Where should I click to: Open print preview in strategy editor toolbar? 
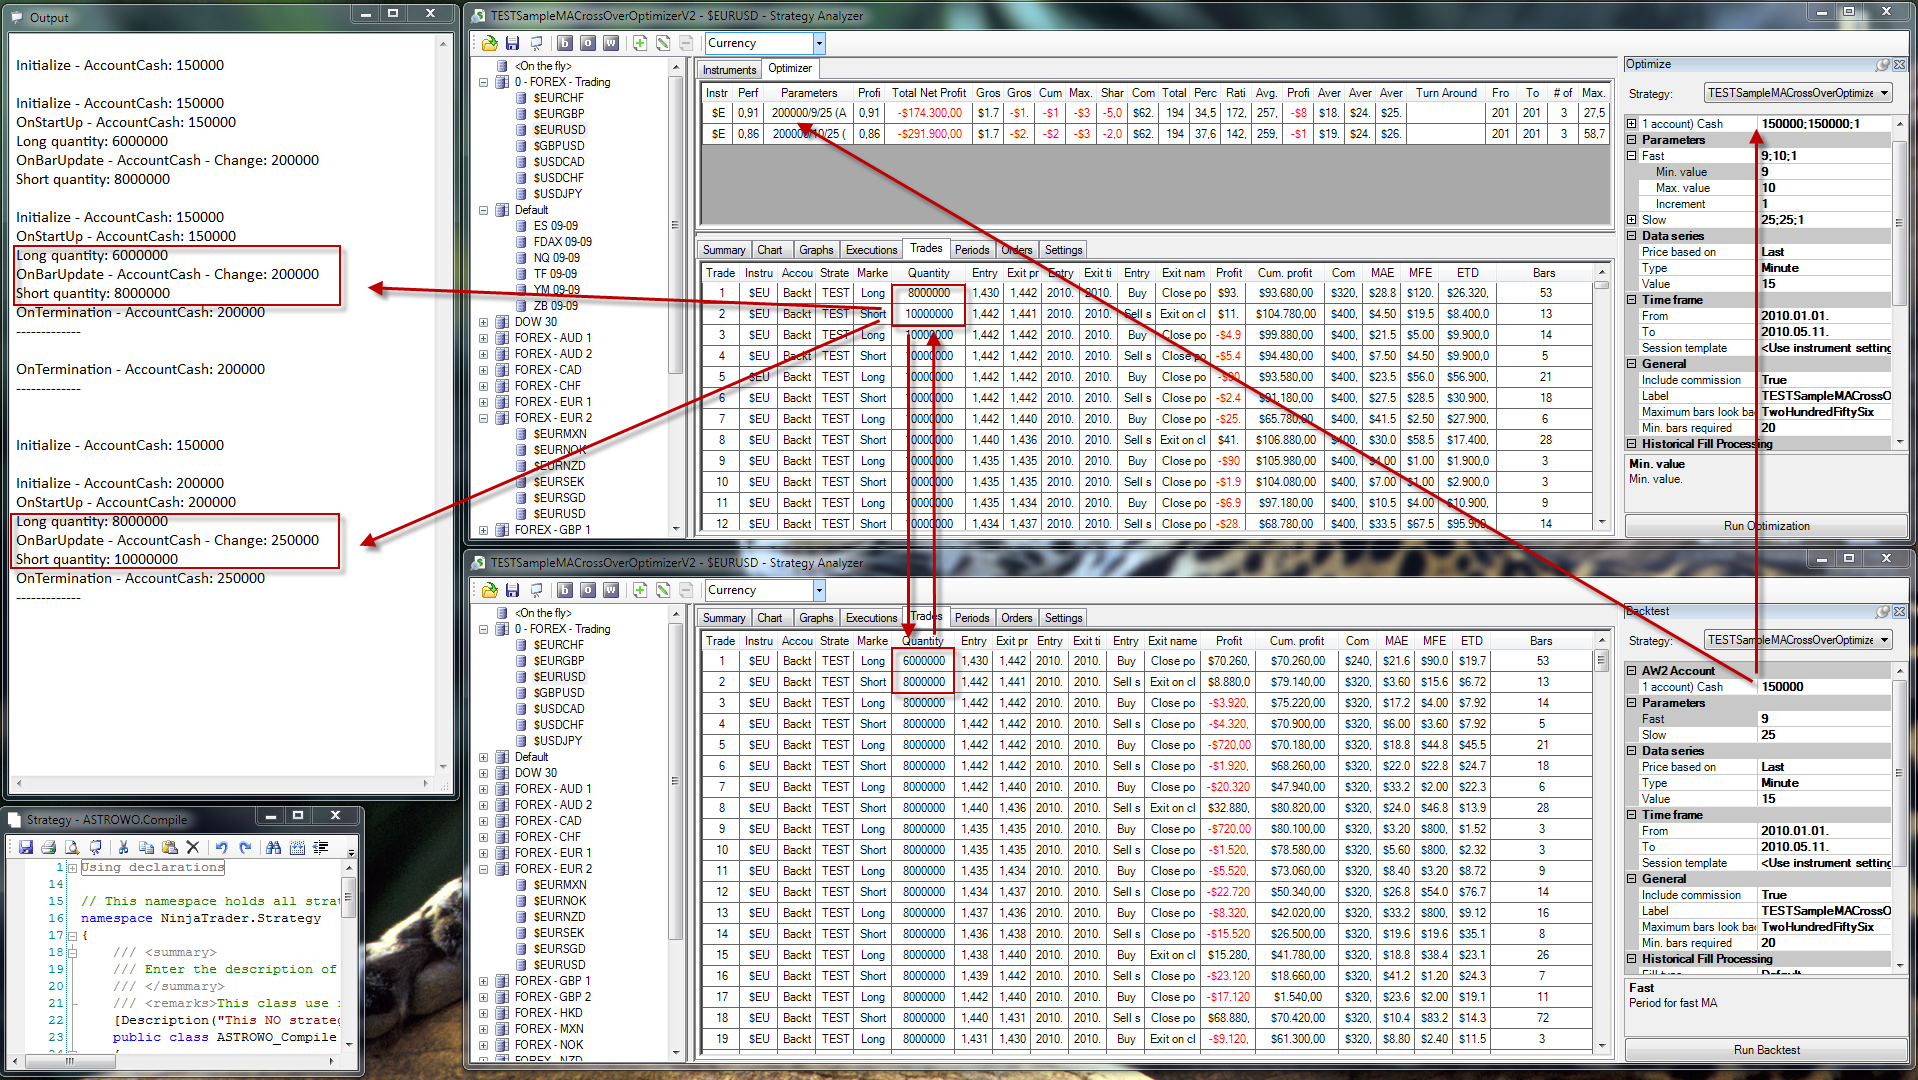[x=71, y=847]
